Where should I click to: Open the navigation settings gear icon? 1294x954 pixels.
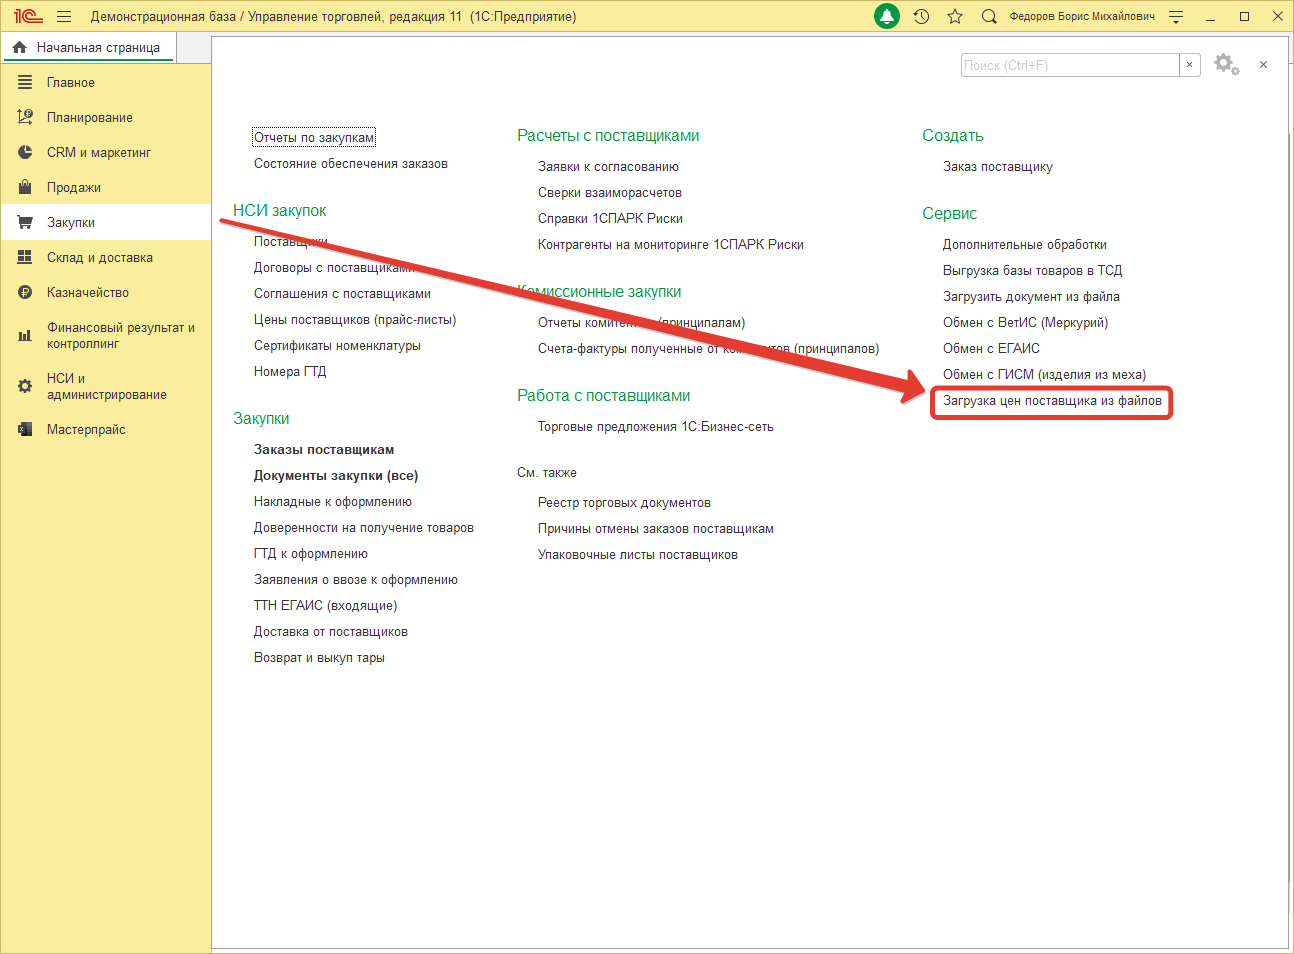pos(1226,65)
